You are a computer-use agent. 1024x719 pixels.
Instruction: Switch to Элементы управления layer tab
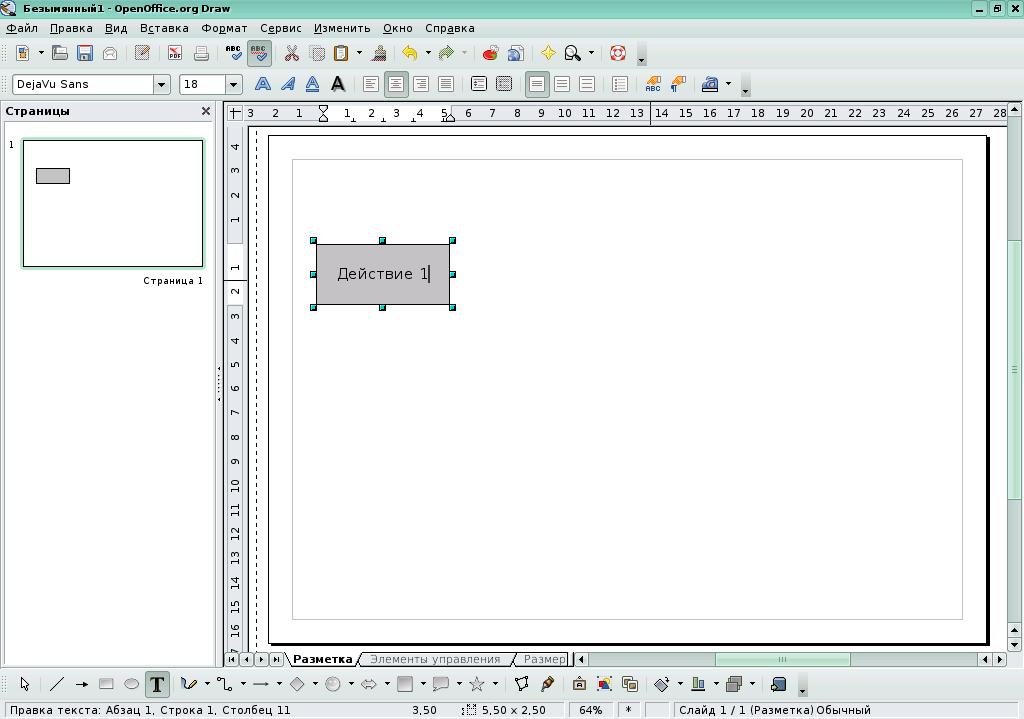pos(435,659)
